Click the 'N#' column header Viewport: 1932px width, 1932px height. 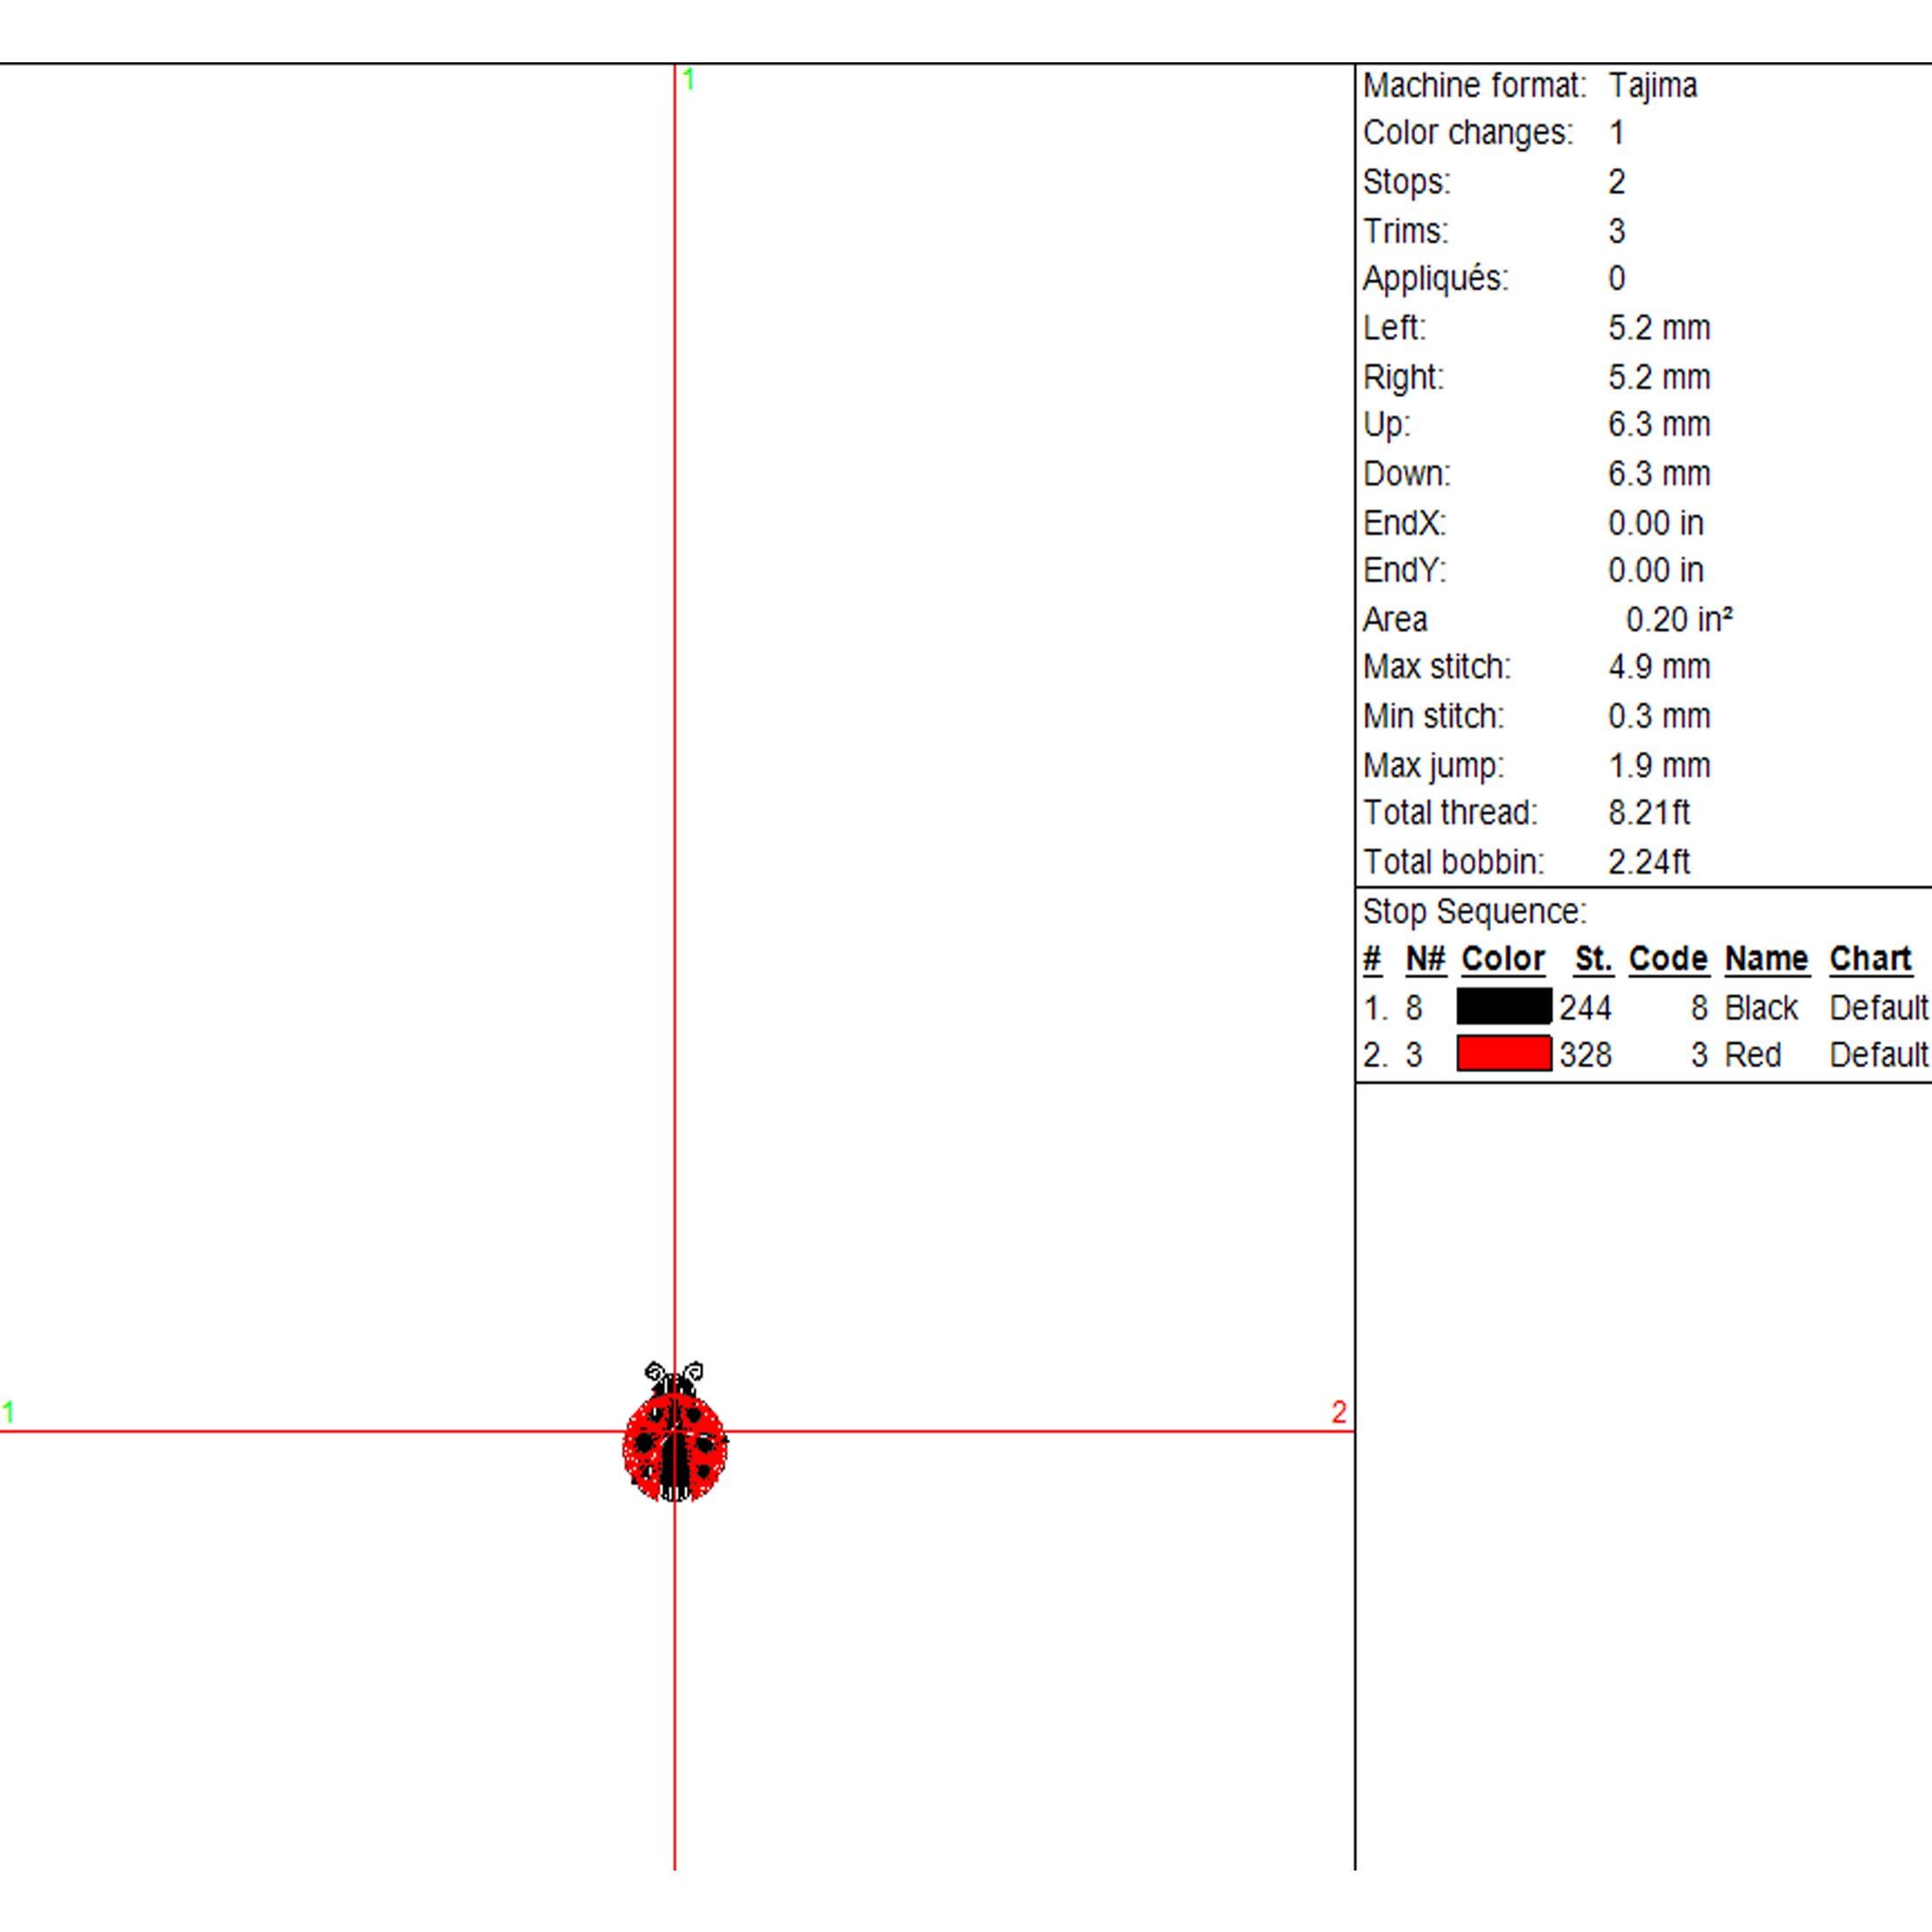[x=1425, y=959]
